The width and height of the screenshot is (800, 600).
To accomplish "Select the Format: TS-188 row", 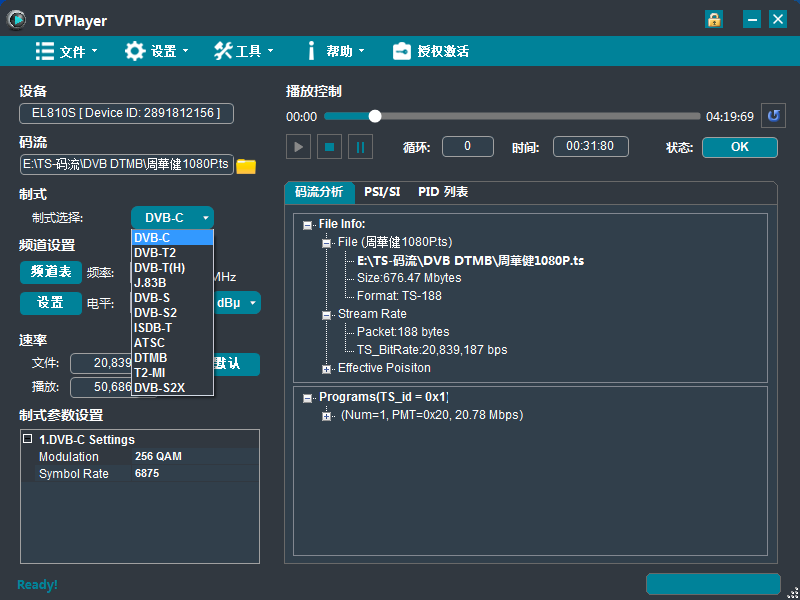I will click(399, 296).
